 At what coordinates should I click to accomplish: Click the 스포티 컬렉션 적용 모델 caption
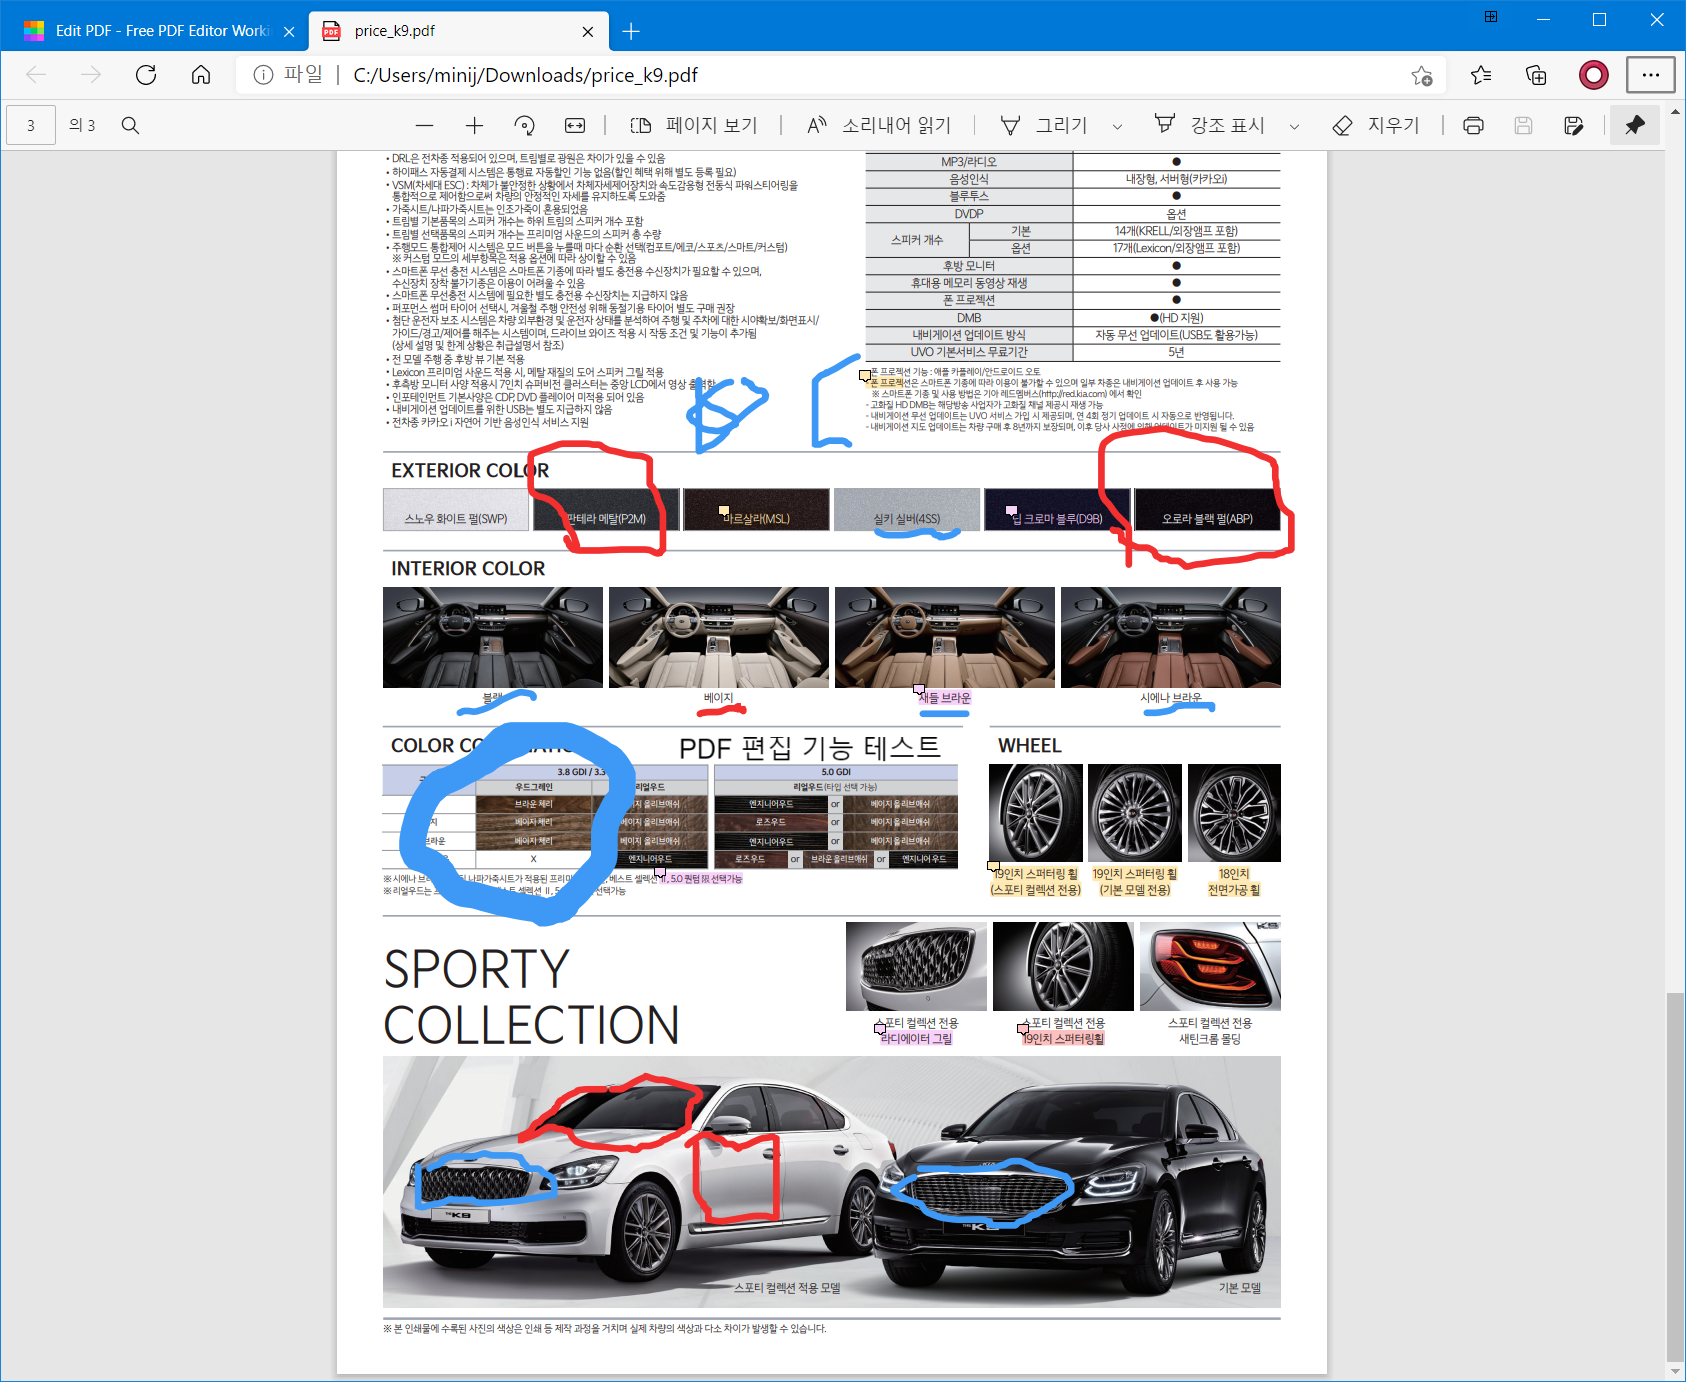(787, 1288)
